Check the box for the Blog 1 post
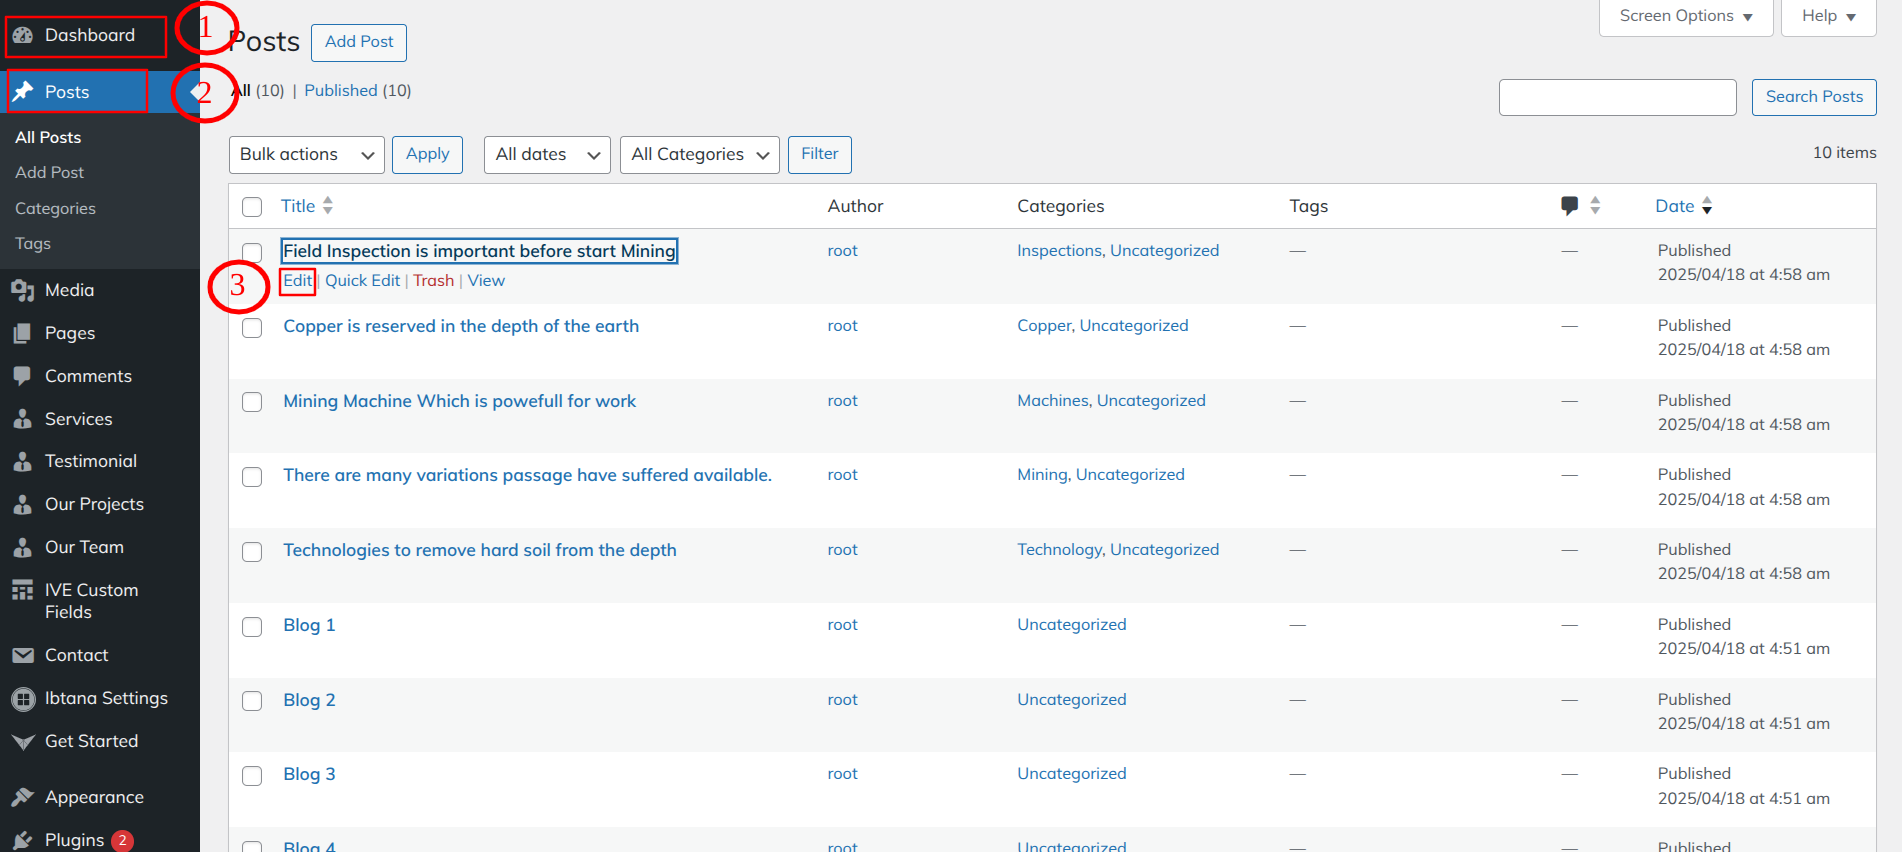Image resolution: width=1902 pixels, height=852 pixels. click(x=252, y=627)
